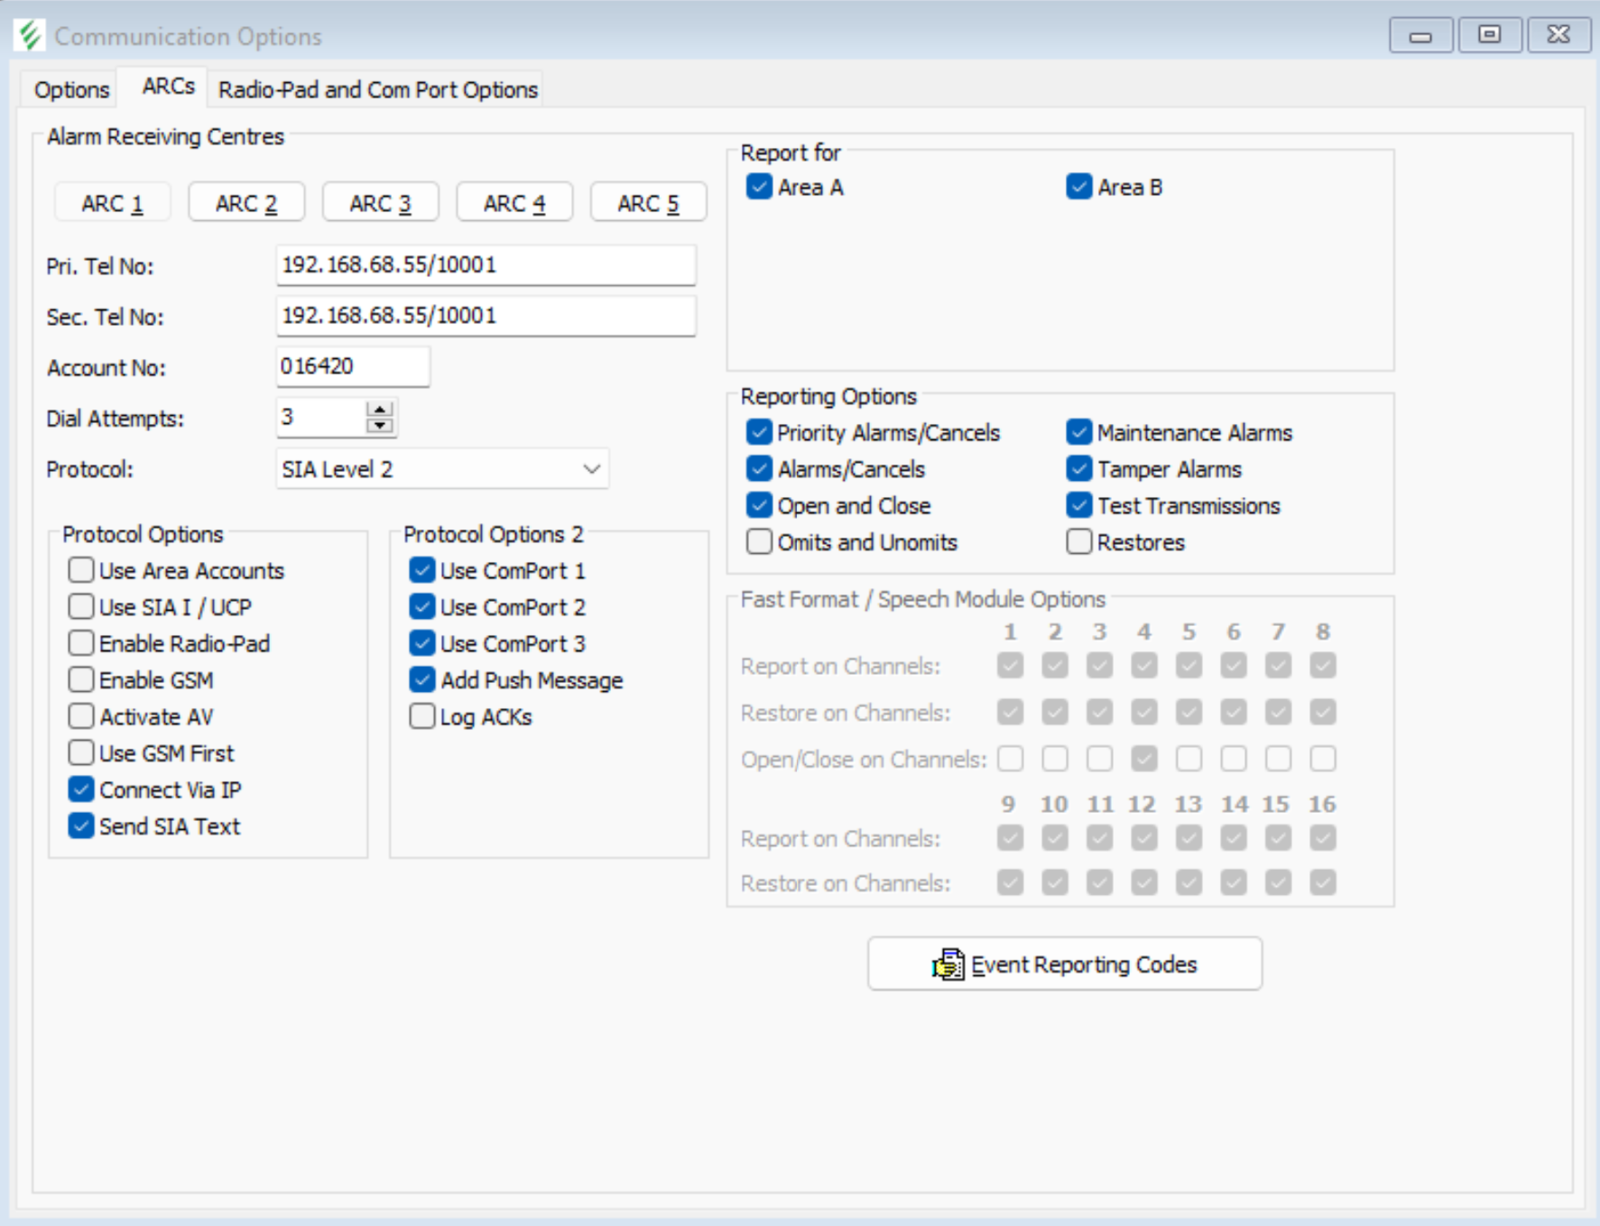Increase Dial Attempts with up arrow
Viewport: 1600px width, 1226px height.
click(380, 409)
